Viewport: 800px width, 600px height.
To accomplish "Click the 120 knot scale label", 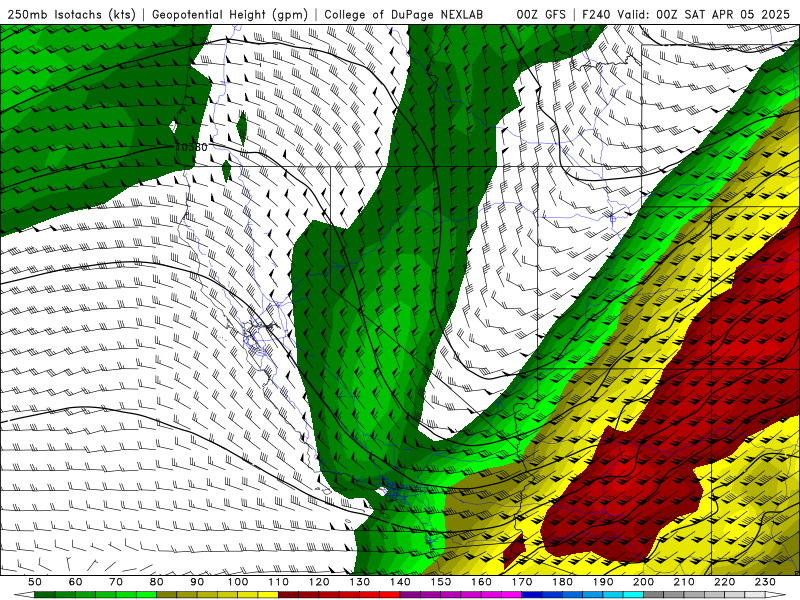I will pos(319,582).
